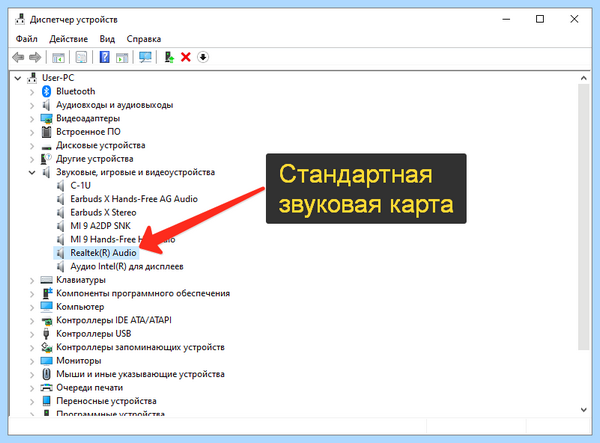Image resolution: width=600 pixels, height=443 pixels.
Task: Collapse Звуковые, игровые и видеоустройства
Action: pos(32,173)
